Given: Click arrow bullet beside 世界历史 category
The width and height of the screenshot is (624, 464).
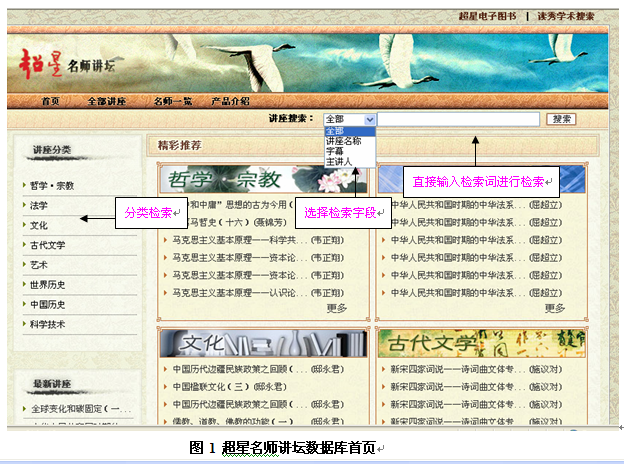Looking at the screenshot, I should coord(24,284).
